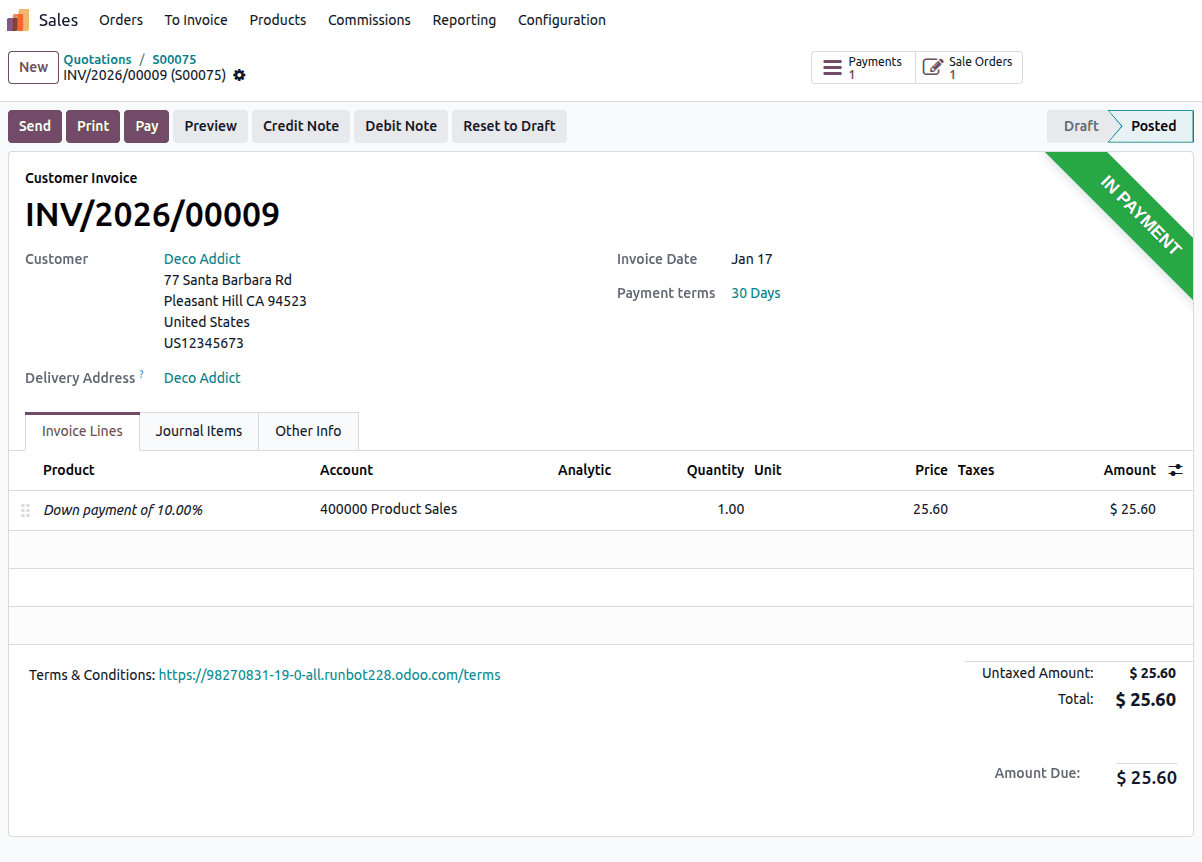
Task: Open the actions gear icon beside the breadcrumb
Action: tap(239, 75)
